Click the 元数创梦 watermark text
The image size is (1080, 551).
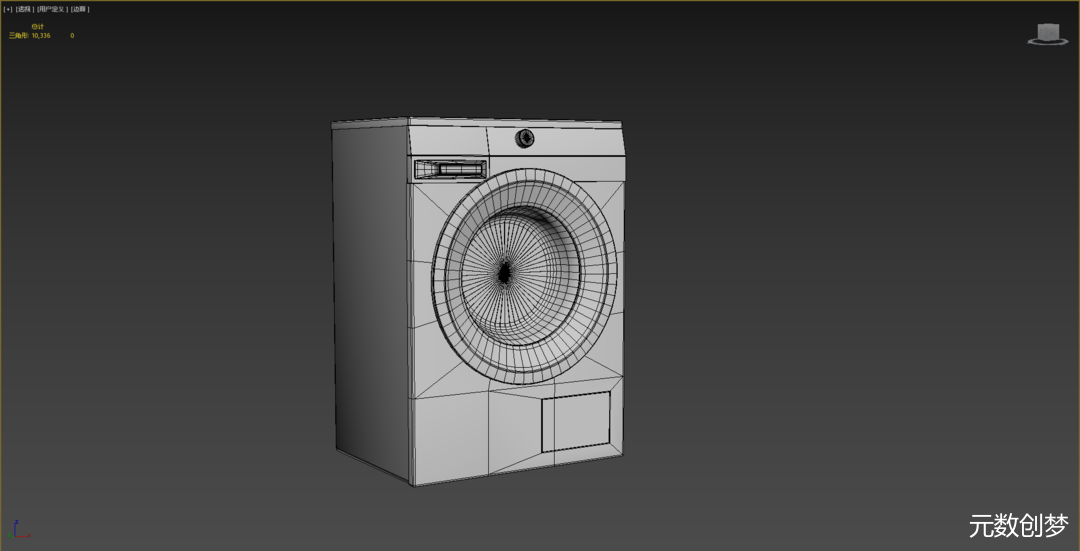click(x=1018, y=526)
